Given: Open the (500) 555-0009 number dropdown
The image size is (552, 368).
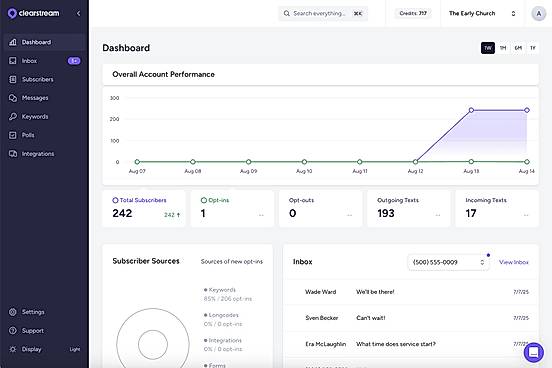Looking at the screenshot, I should tap(448, 262).
